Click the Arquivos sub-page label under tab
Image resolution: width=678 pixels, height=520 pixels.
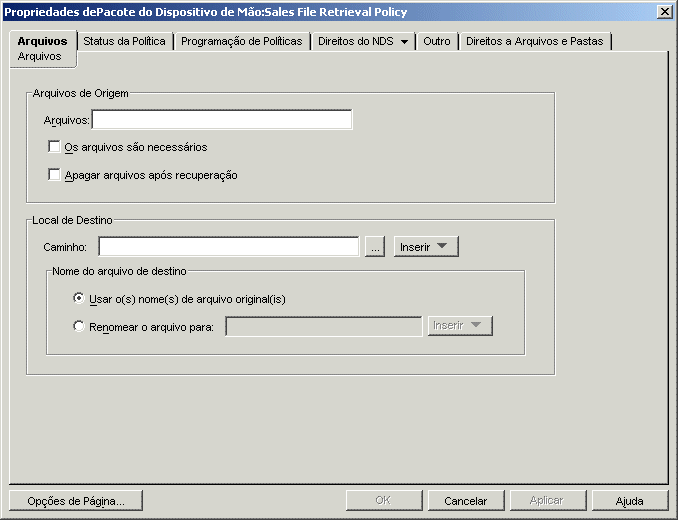point(39,57)
